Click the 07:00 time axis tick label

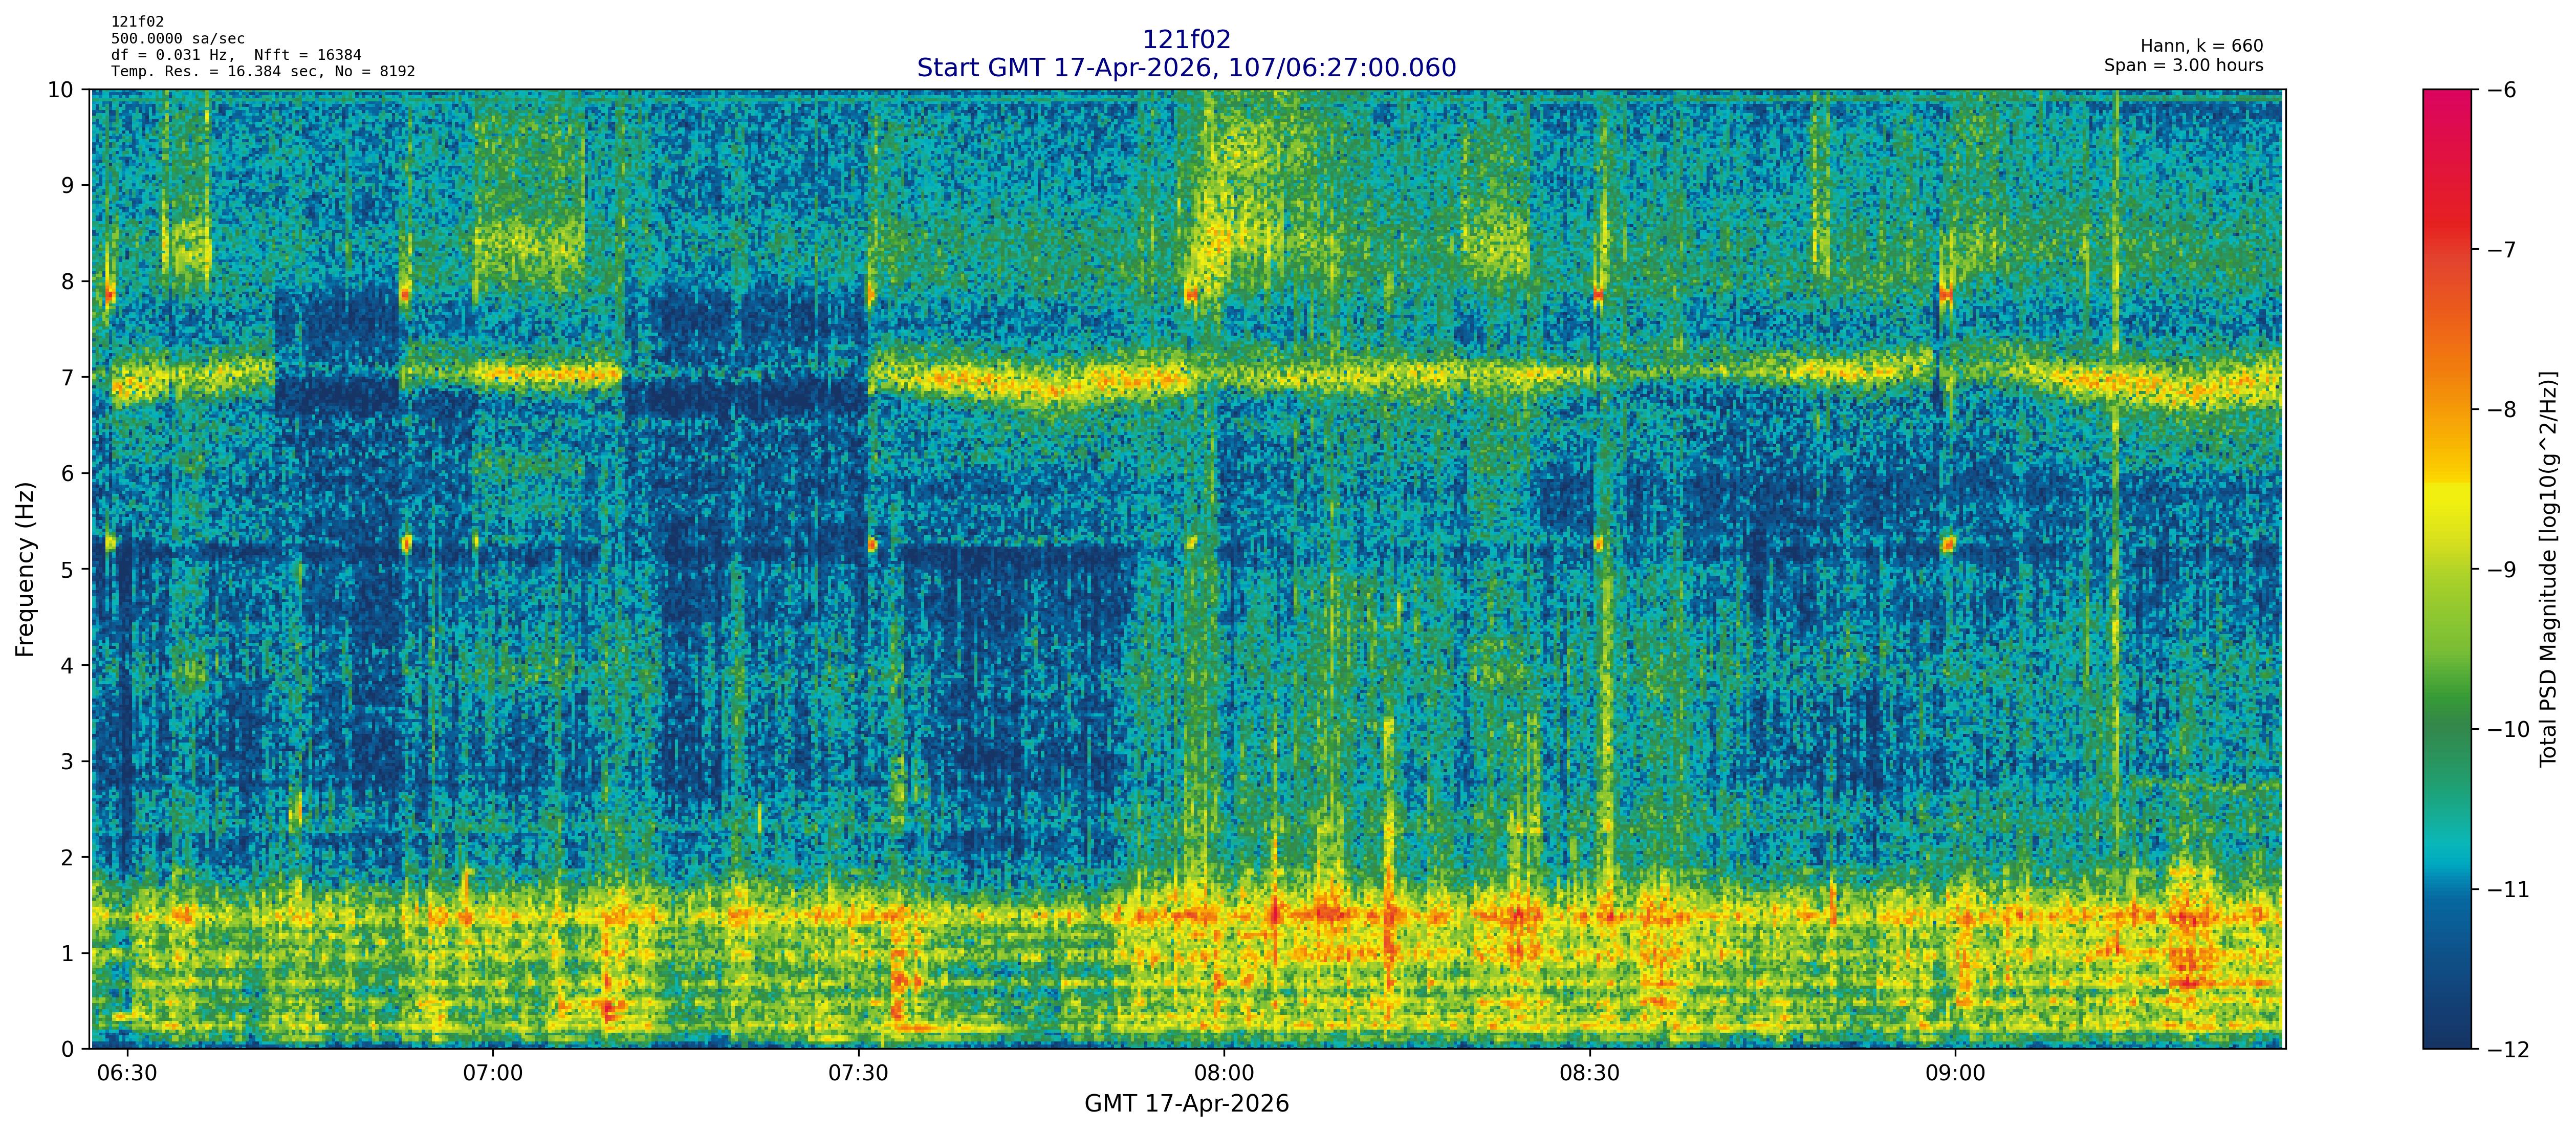point(493,1074)
